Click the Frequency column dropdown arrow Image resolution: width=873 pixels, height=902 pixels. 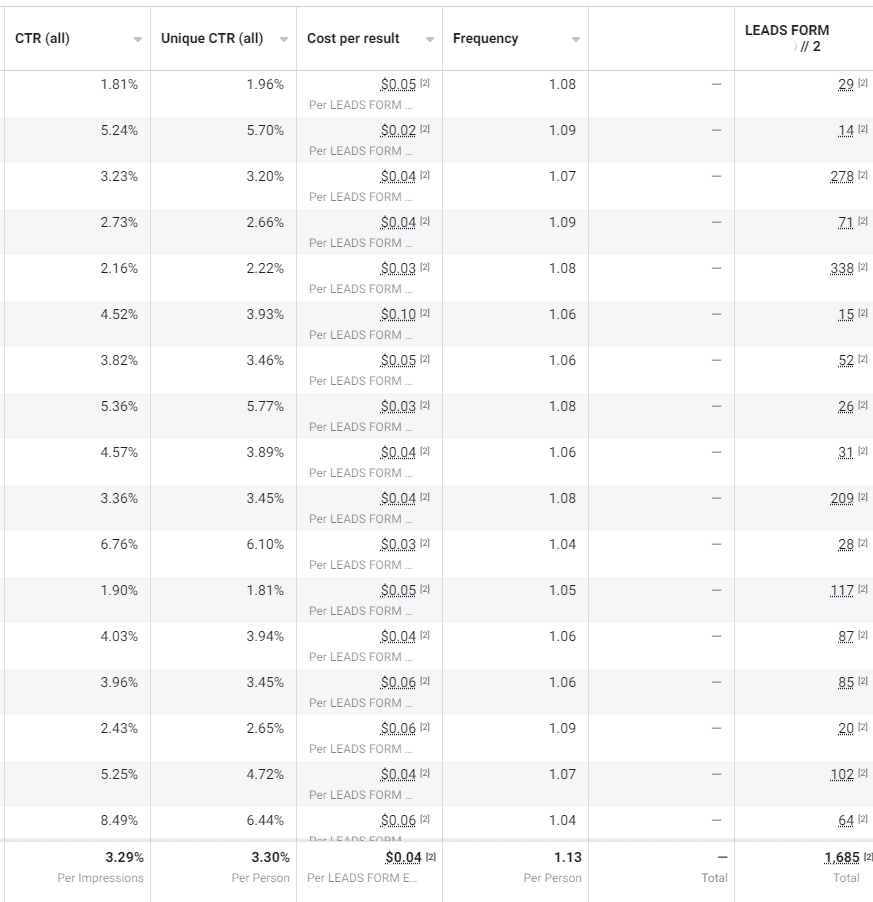pos(575,39)
